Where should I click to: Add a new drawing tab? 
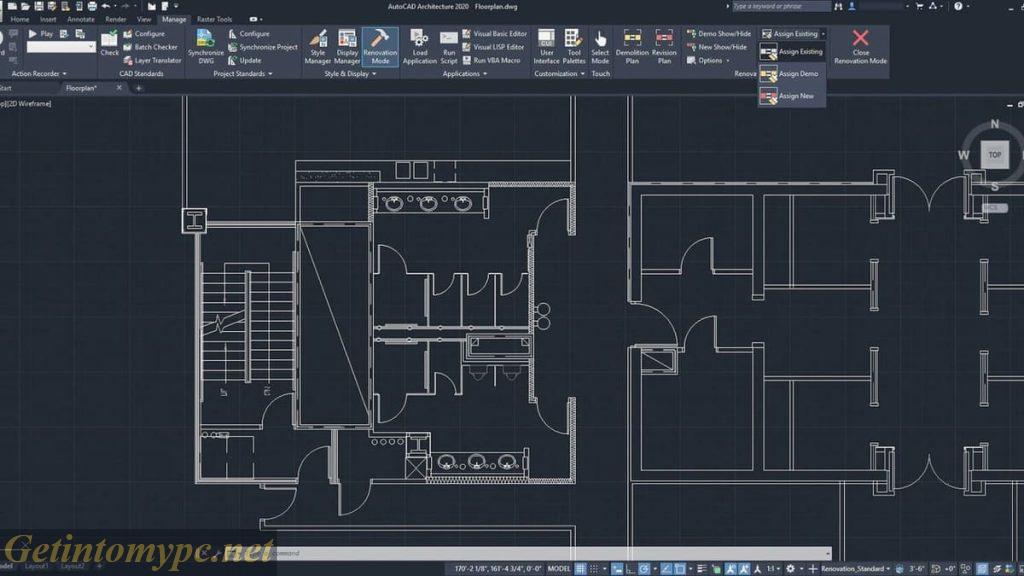coord(138,88)
